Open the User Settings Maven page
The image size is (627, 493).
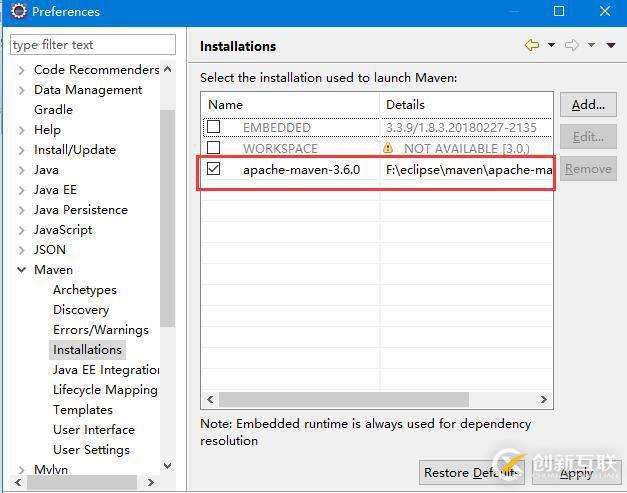(x=92, y=449)
